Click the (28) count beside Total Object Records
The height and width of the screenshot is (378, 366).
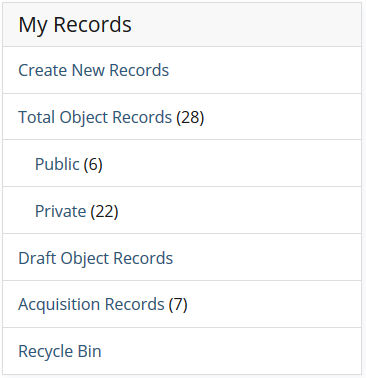click(190, 117)
